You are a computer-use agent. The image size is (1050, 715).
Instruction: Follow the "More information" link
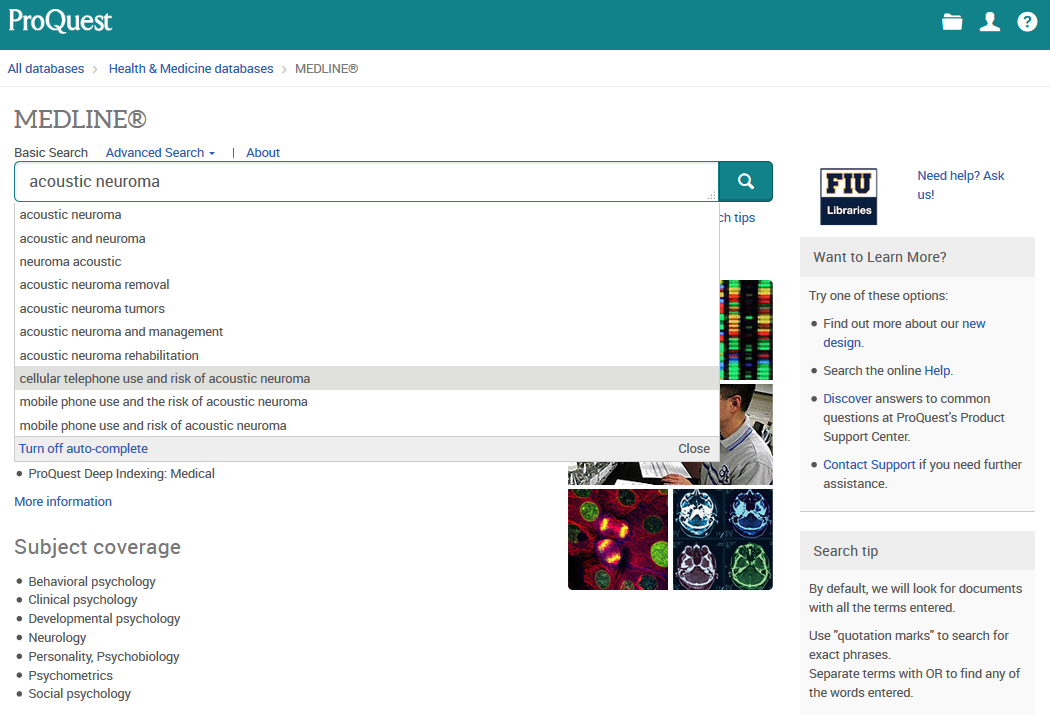(62, 501)
